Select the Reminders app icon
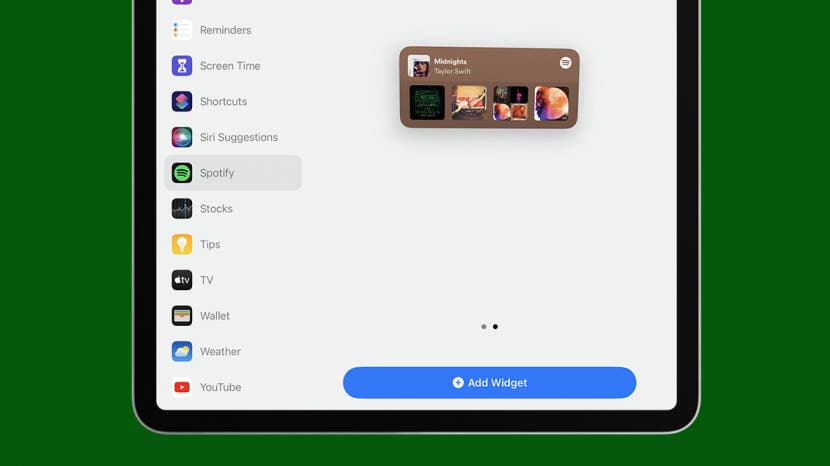This screenshot has width=830, height=466. pyautogui.click(x=182, y=30)
